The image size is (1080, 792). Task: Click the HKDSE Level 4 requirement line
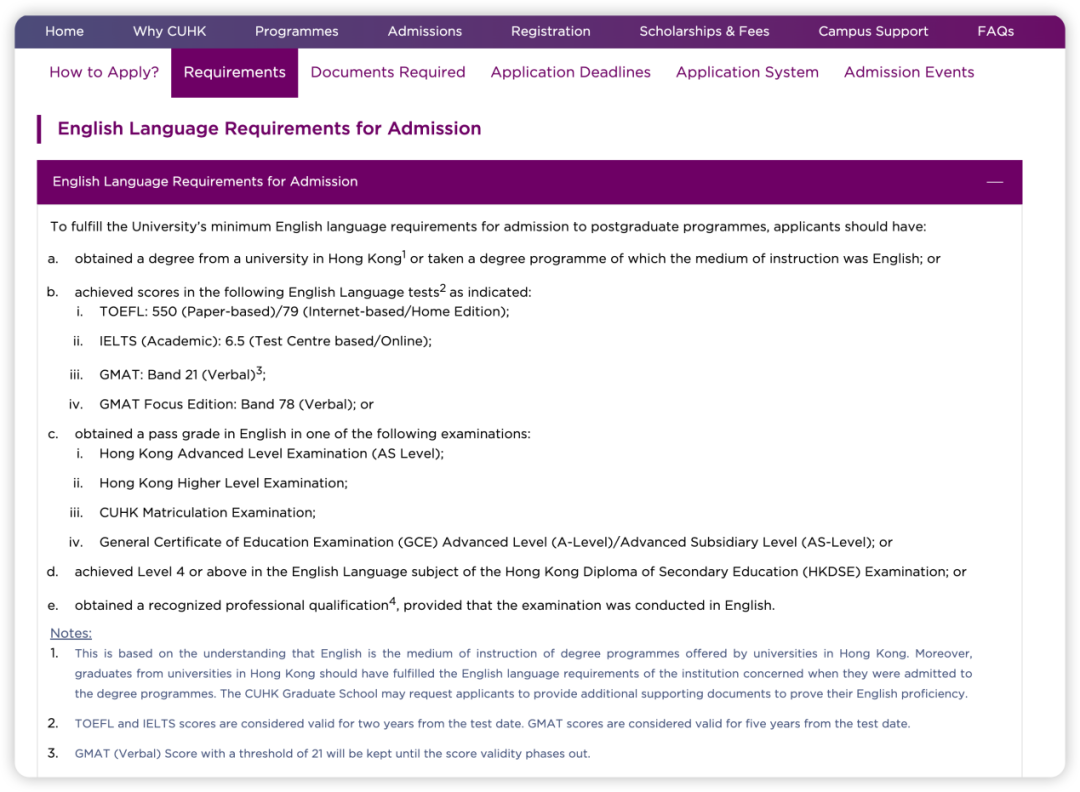pos(520,572)
